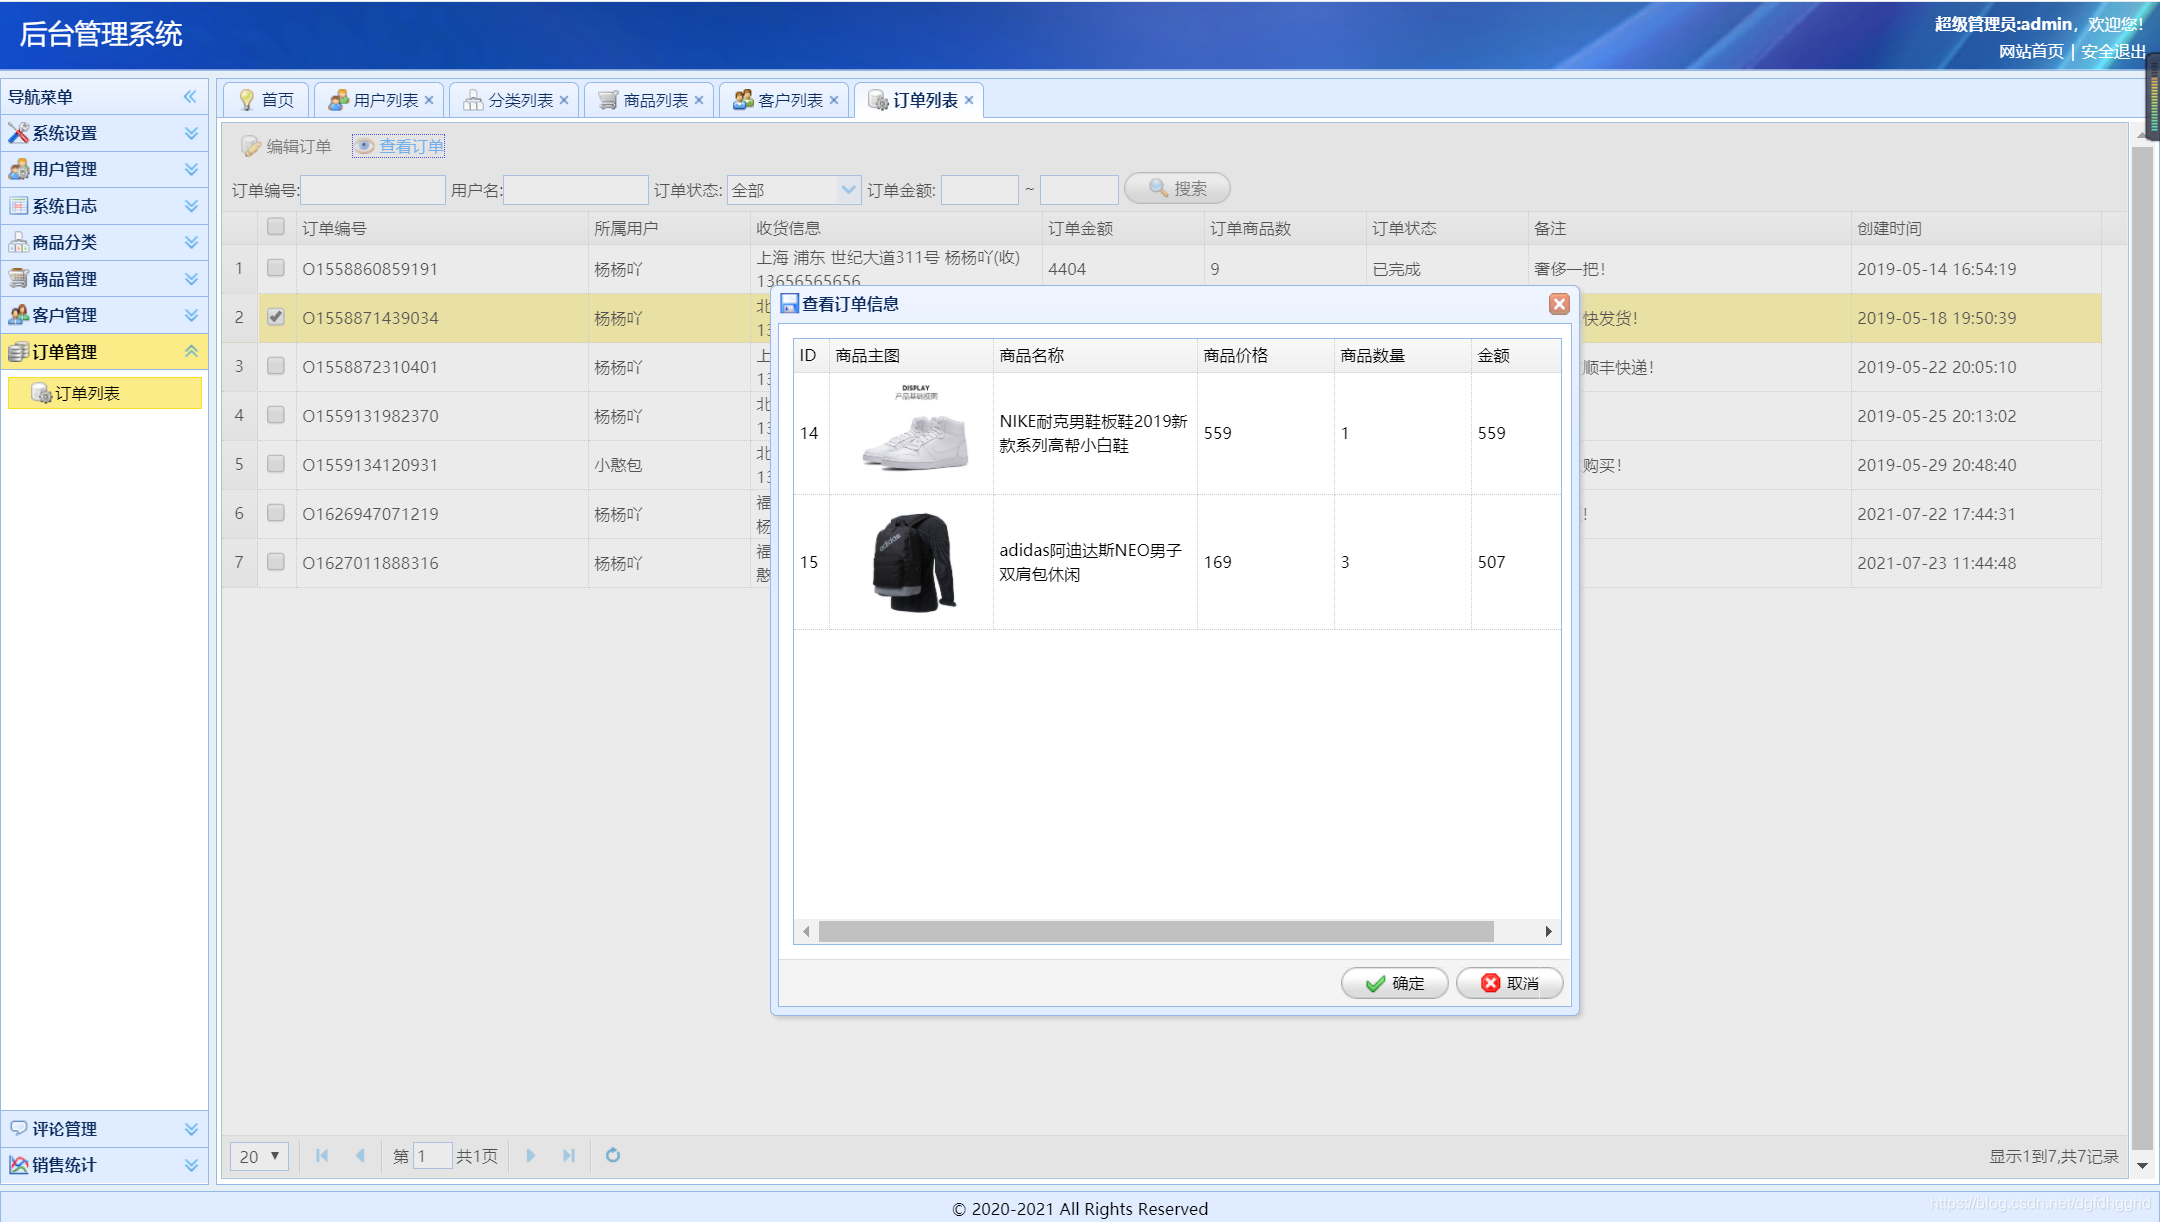Open the 订单状态 dropdown
Image resolution: width=2160 pixels, height=1222 pixels.
[x=848, y=190]
